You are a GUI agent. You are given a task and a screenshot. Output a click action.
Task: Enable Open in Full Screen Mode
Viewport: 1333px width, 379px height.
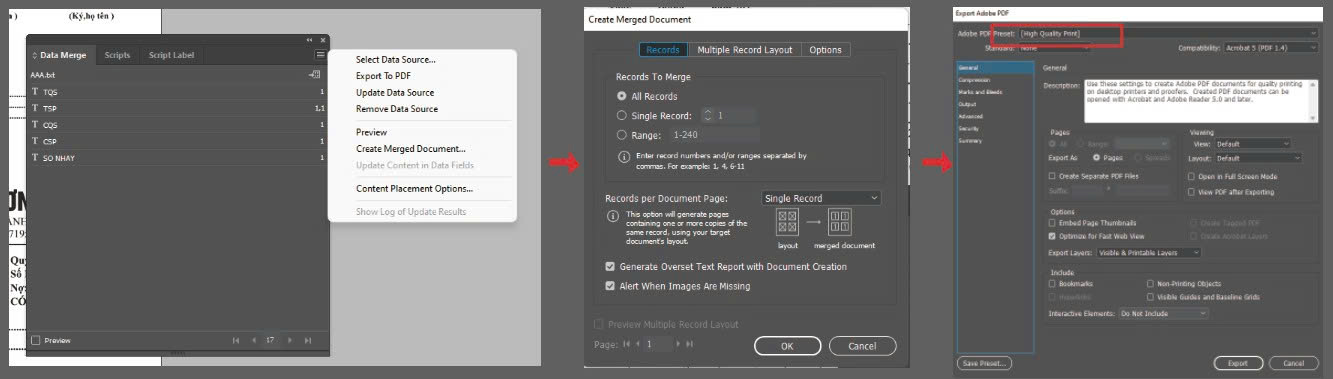[x=1192, y=176]
